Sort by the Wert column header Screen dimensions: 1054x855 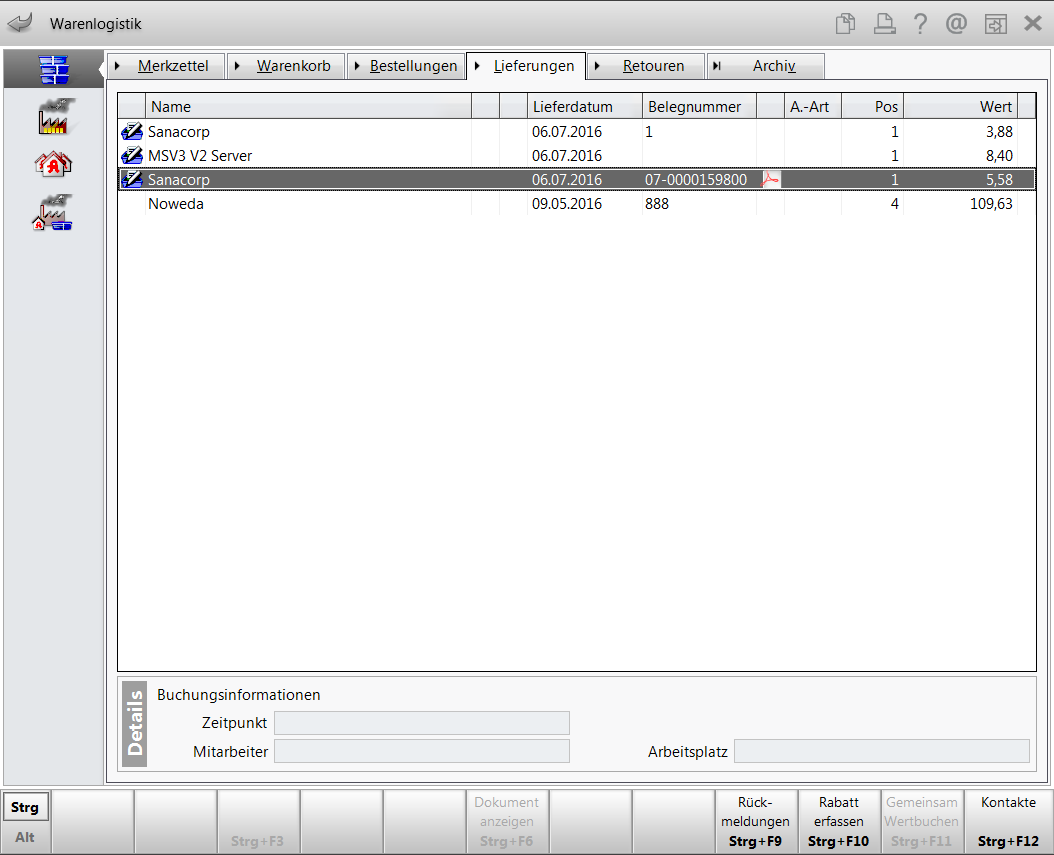pos(961,106)
